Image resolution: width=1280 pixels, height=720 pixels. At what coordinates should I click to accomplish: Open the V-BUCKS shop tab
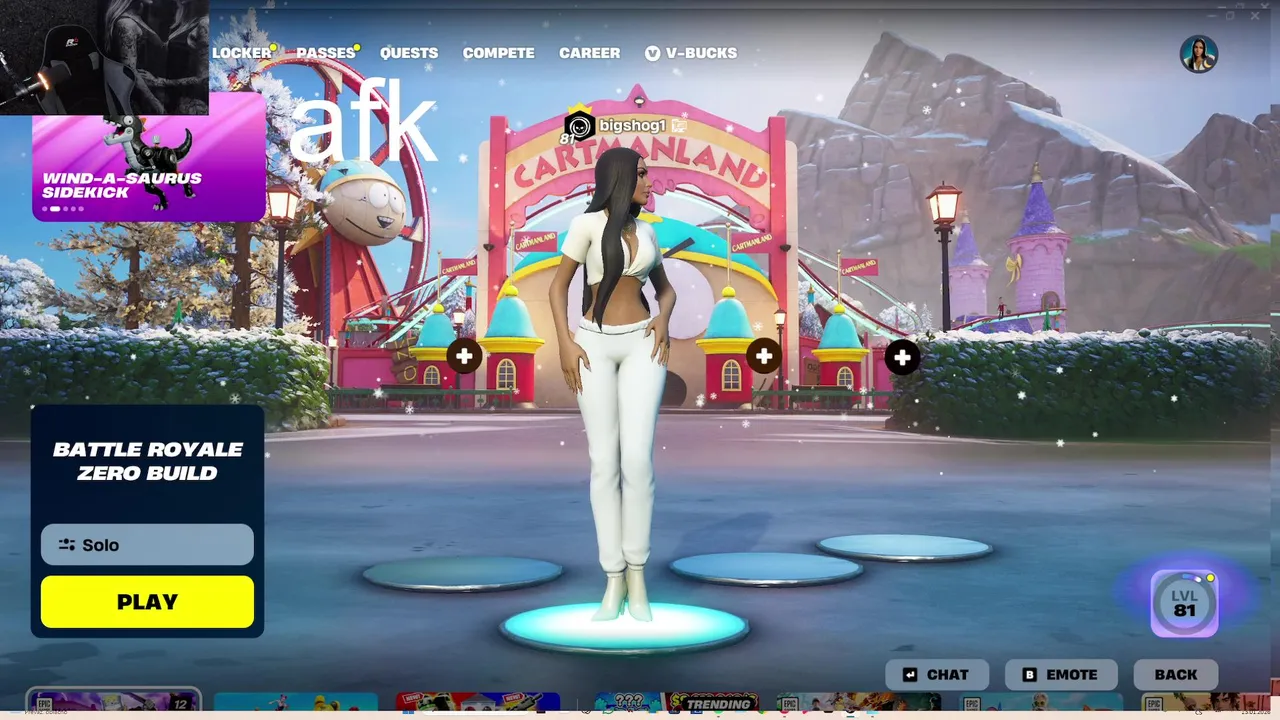(691, 53)
